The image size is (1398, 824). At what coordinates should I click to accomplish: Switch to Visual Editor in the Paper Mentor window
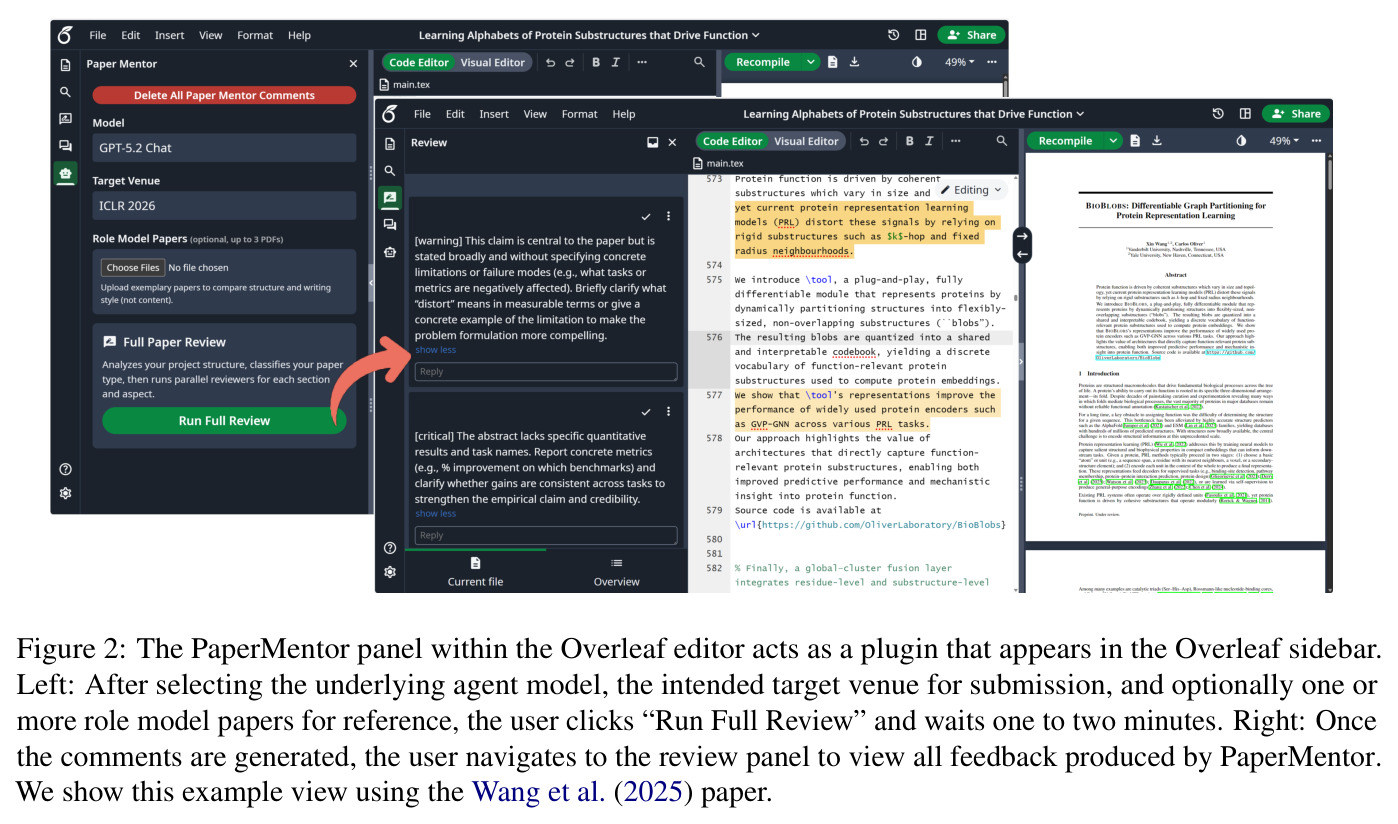(492, 62)
